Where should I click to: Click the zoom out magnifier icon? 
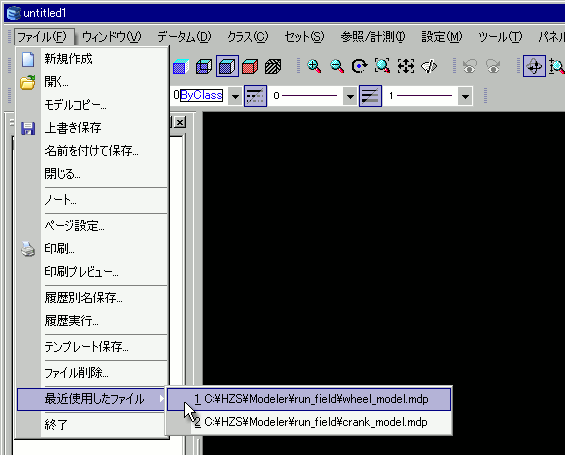coord(337,66)
